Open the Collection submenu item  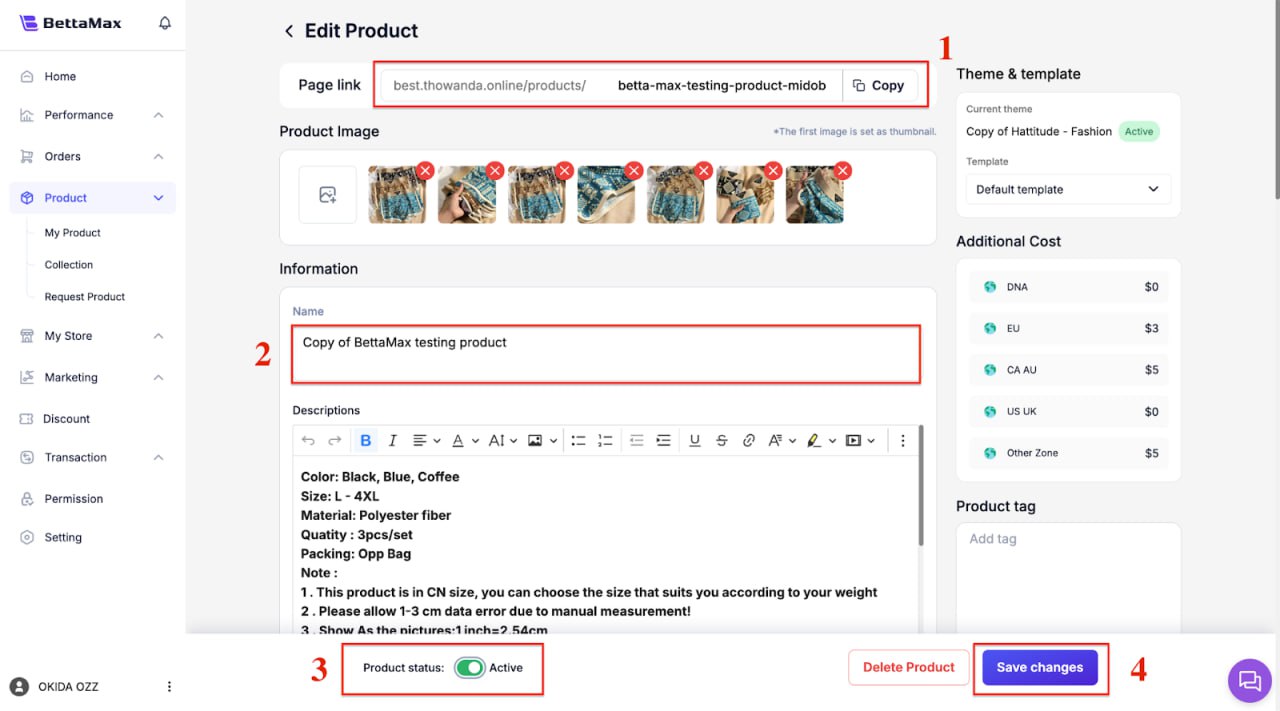(69, 265)
